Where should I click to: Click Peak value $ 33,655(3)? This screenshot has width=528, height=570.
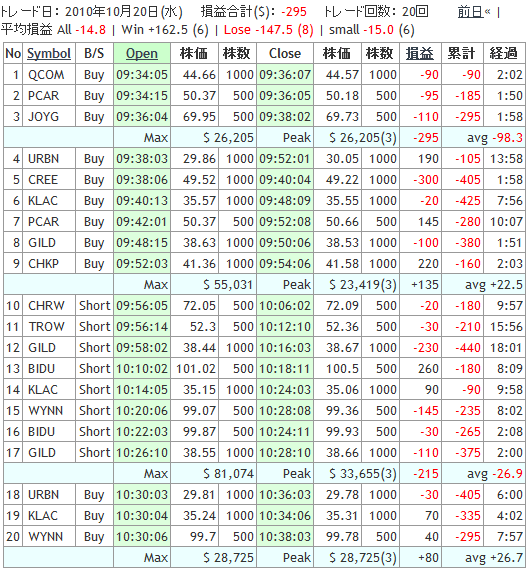363,474
